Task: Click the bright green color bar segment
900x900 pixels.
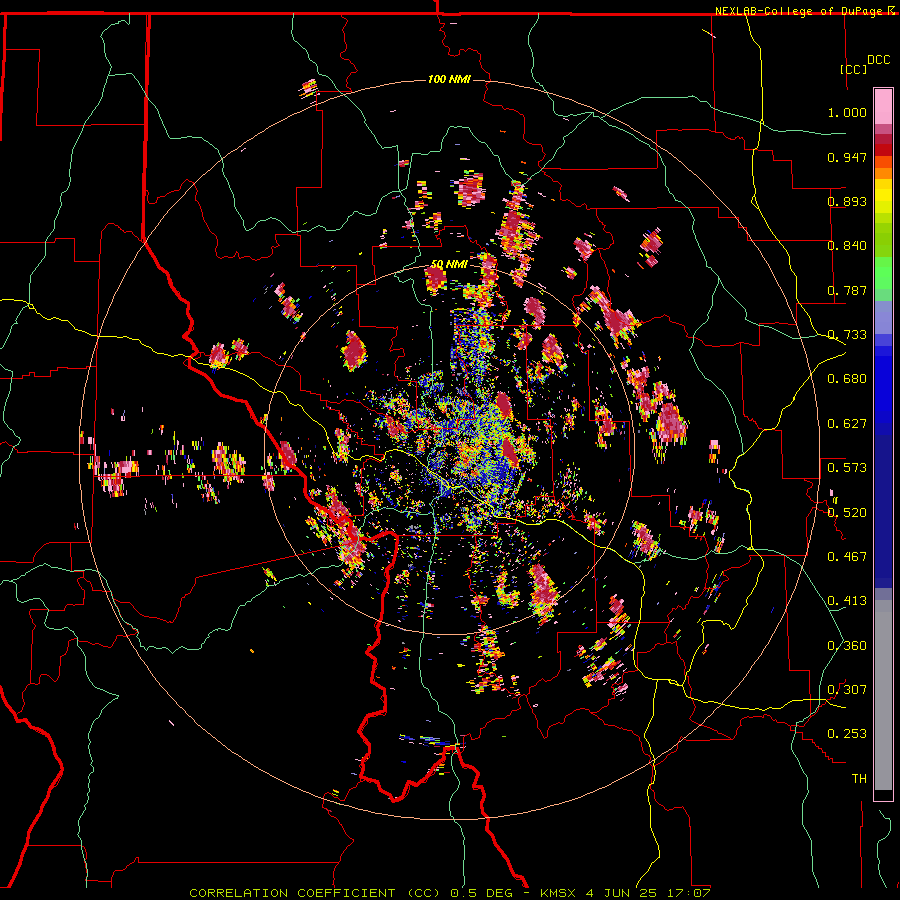Action: click(883, 273)
